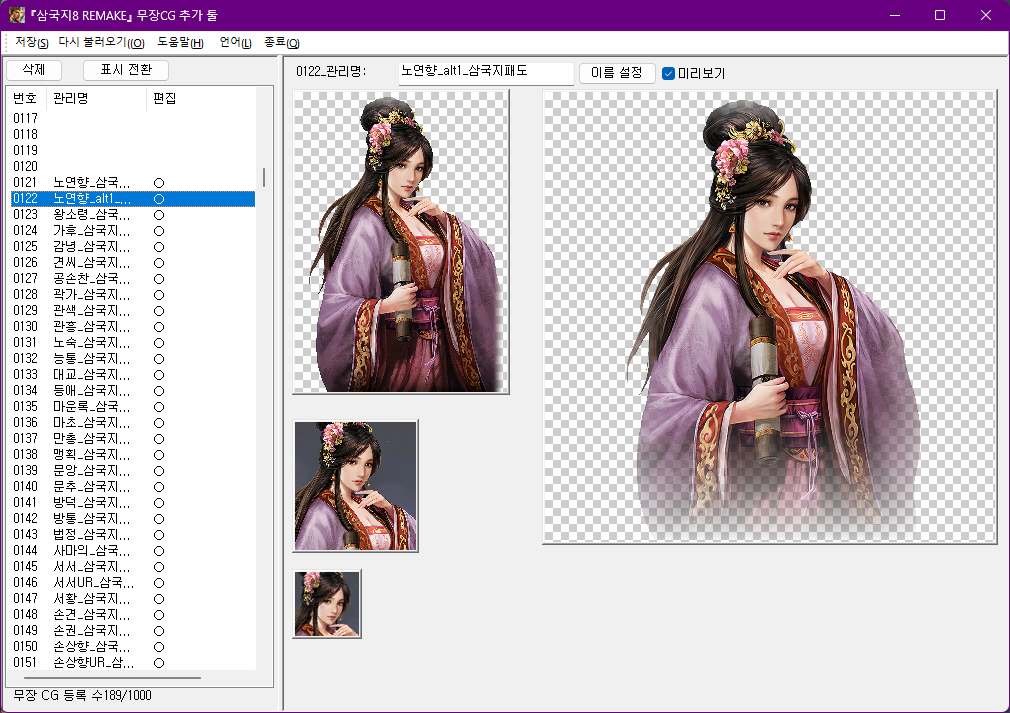Select row 0147 서황
The image size is (1010, 713).
pos(133,599)
